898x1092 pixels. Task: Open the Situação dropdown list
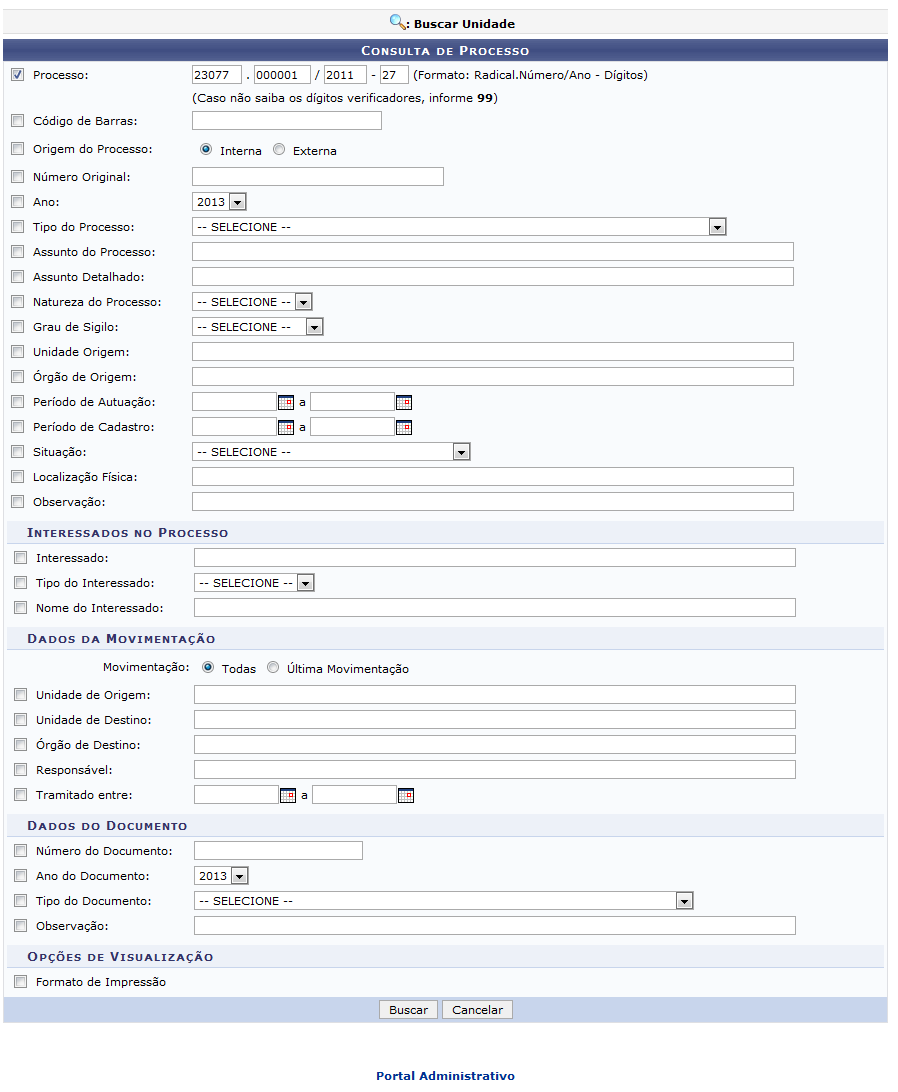coord(460,452)
